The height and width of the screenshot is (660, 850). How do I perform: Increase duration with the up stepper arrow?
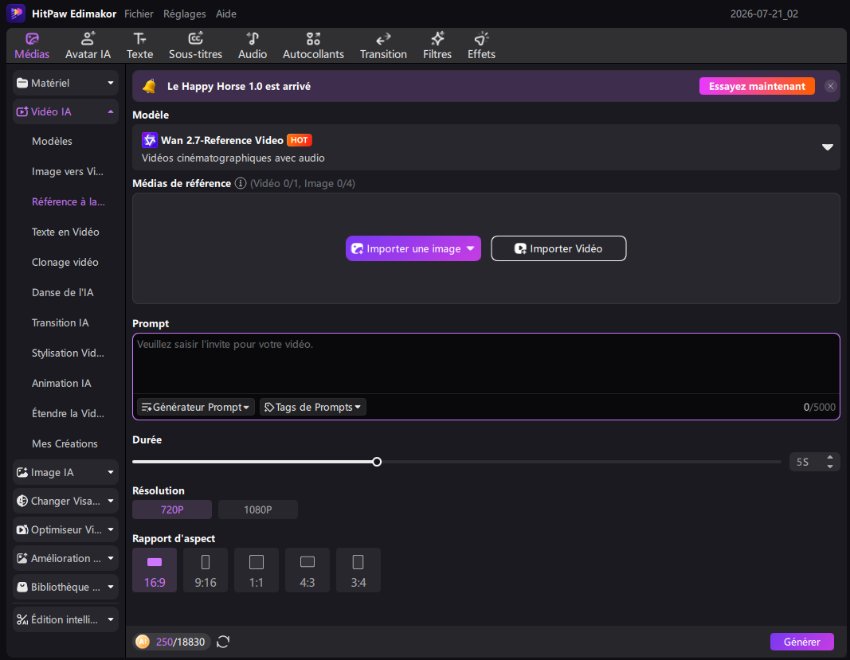coord(830,457)
